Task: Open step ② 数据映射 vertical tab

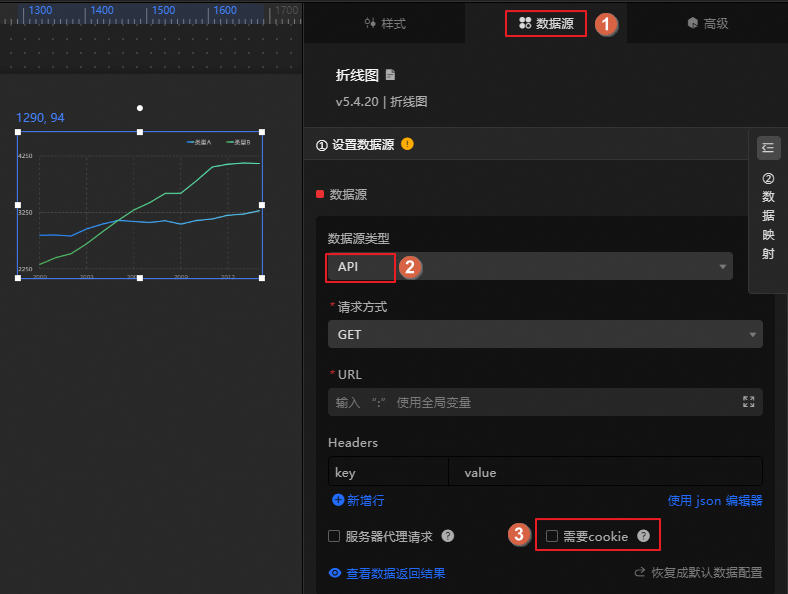Action: (768, 216)
